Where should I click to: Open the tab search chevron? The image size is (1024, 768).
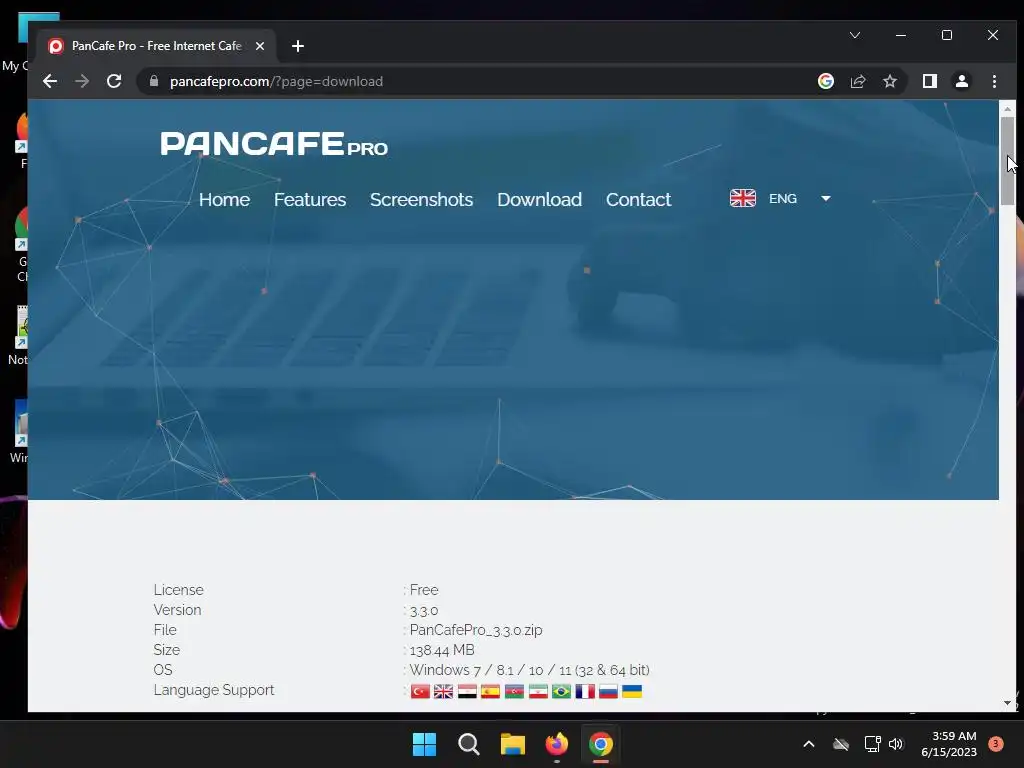click(x=854, y=35)
